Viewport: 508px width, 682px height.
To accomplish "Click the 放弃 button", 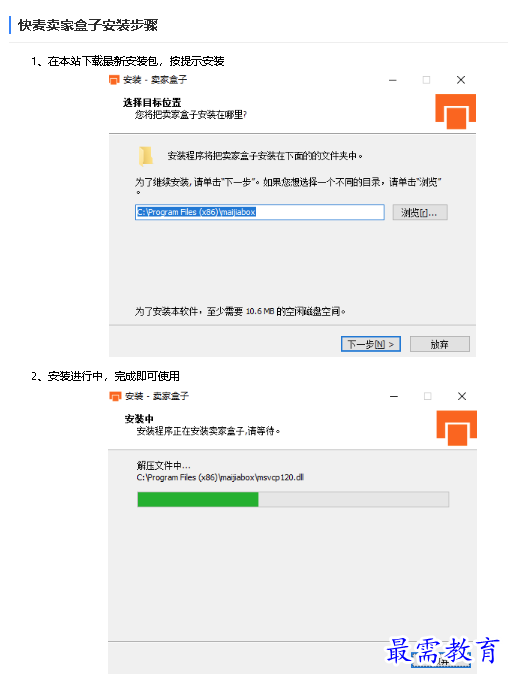I will (440, 344).
